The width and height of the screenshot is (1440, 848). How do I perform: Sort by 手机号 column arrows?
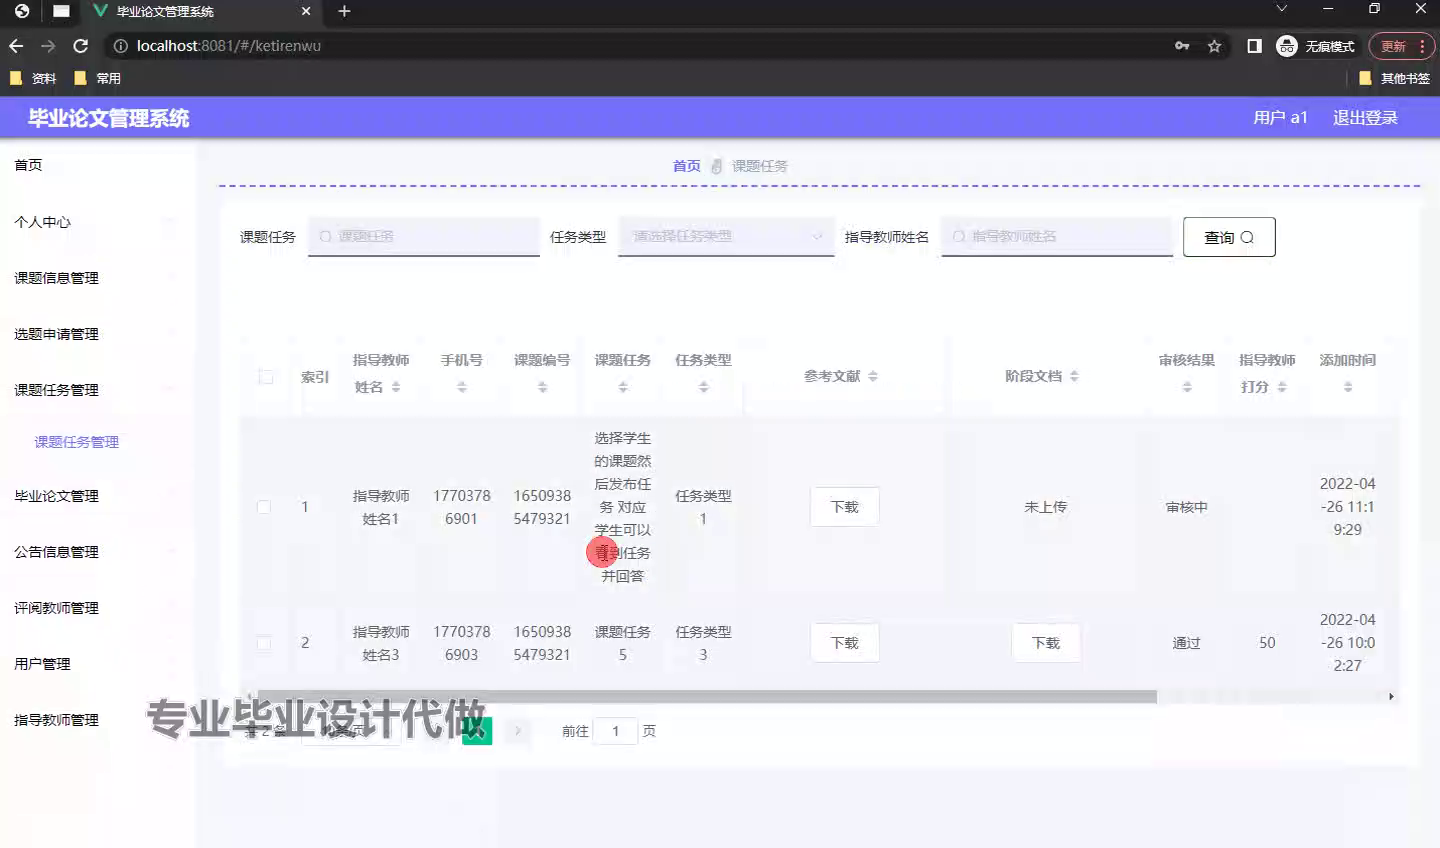tap(462, 387)
